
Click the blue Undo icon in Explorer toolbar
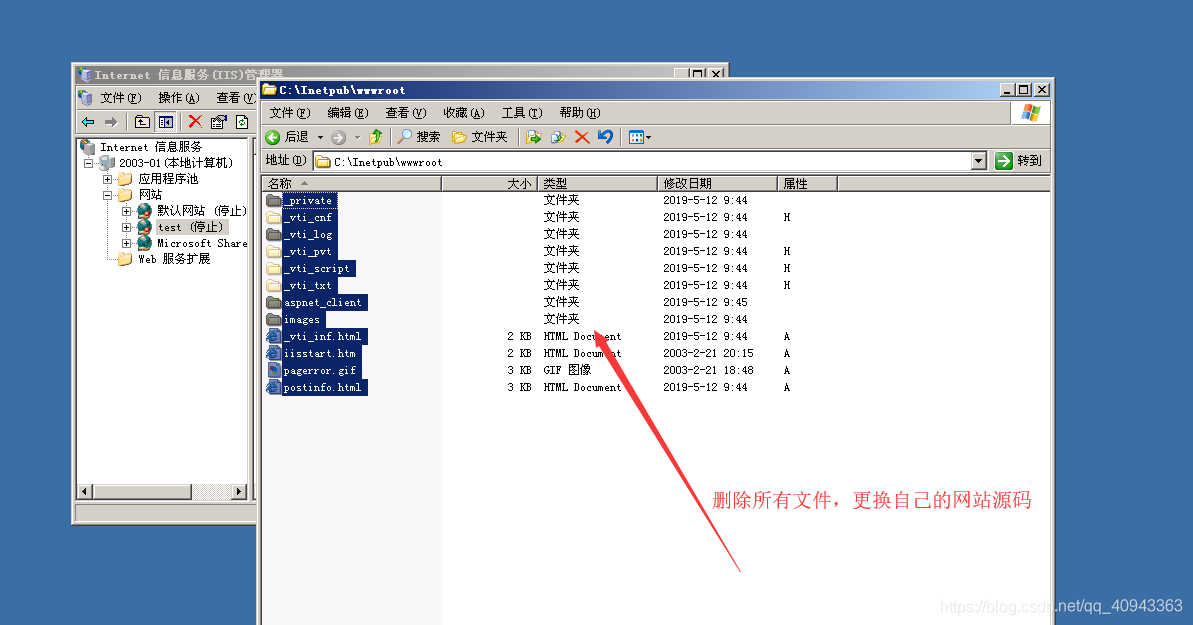pyautogui.click(x=606, y=137)
